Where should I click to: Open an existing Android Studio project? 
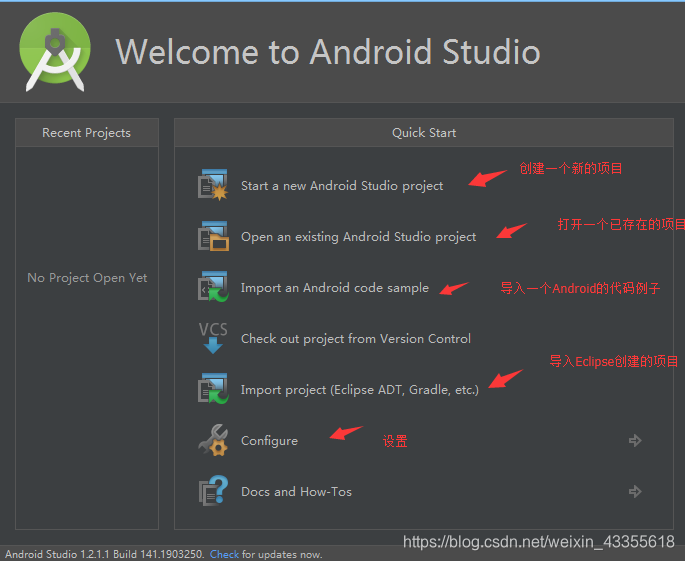tap(358, 237)
